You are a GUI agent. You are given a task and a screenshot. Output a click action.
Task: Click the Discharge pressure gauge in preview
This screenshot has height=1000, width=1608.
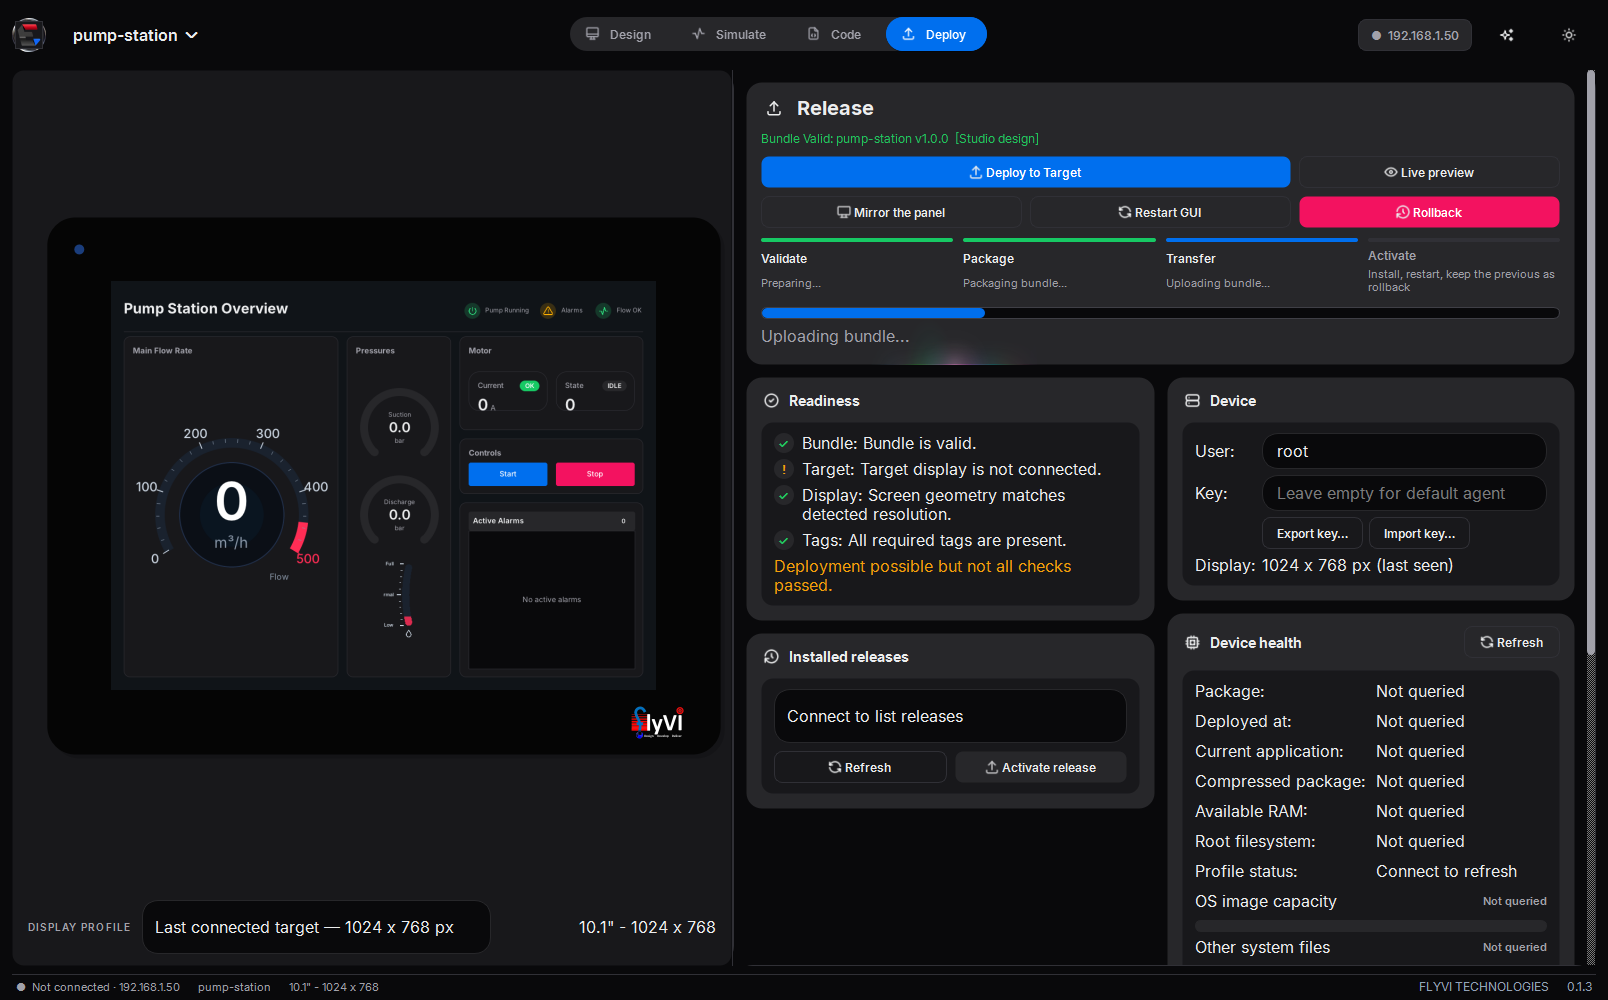[399, 512]
